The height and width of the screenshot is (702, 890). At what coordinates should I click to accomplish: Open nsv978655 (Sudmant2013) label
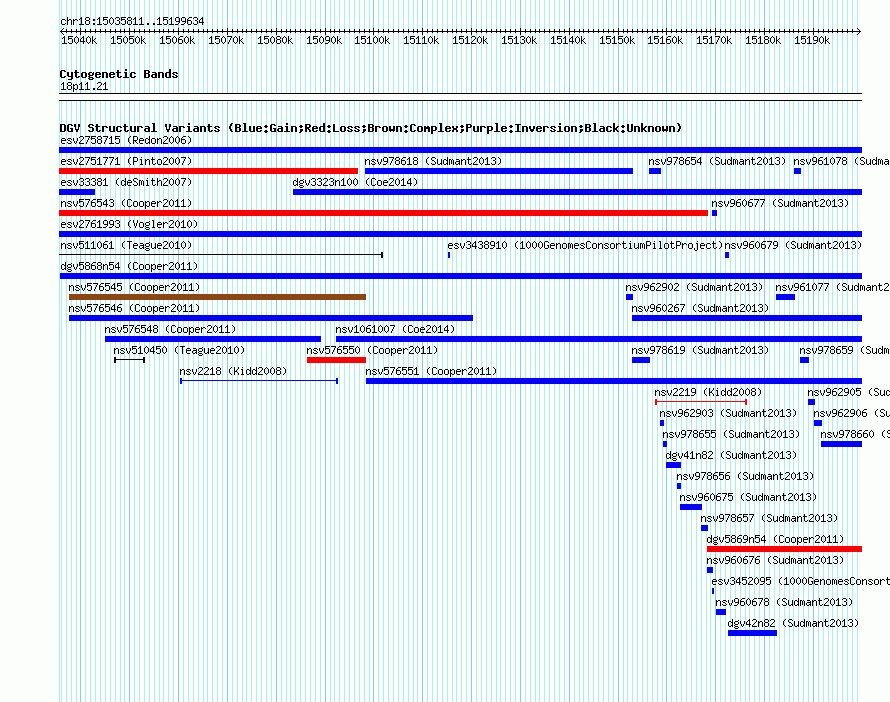731,434
